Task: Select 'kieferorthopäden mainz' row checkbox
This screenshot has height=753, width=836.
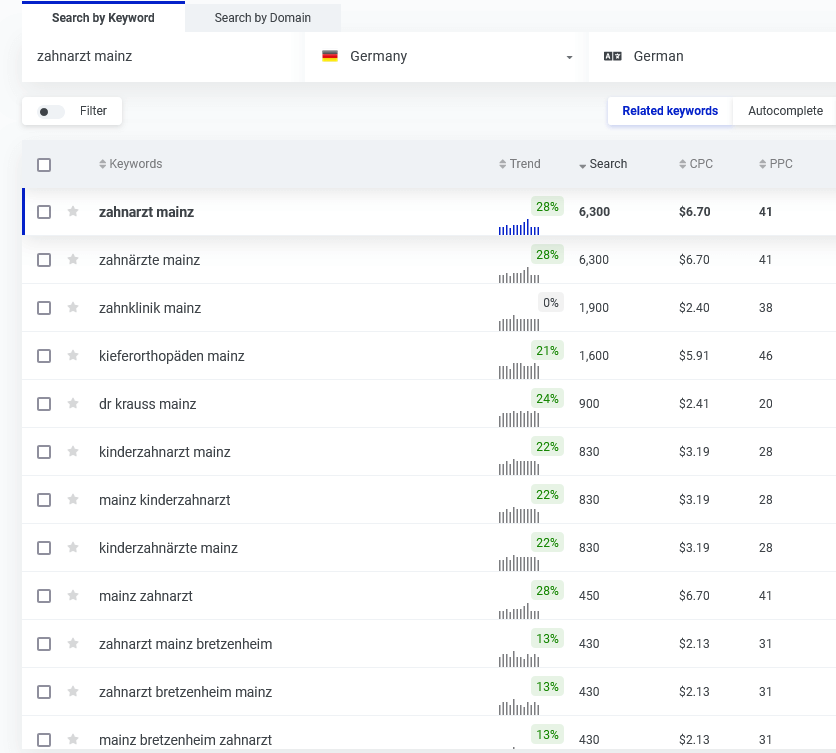Action: [x=44, y=356]
